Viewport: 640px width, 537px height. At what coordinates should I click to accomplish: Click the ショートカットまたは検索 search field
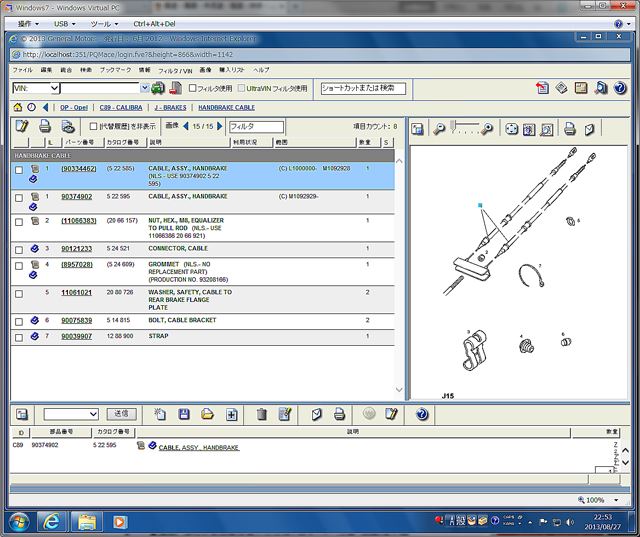(363, 88)
